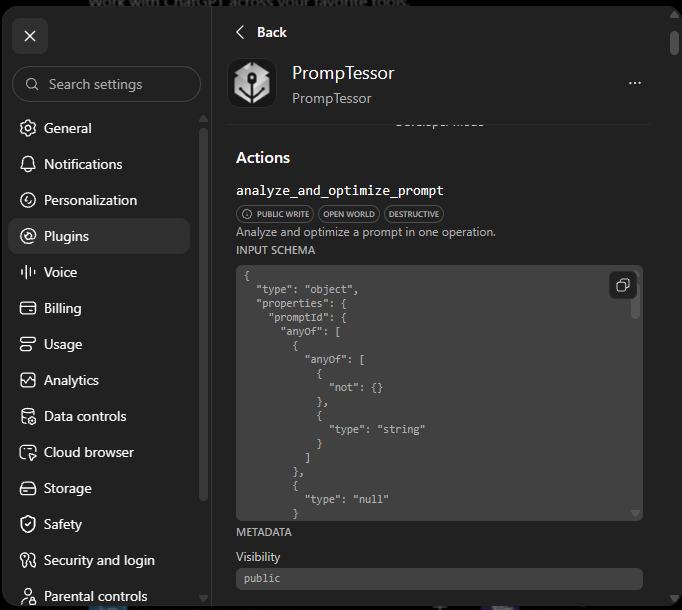
Task: Click the schema code box scrollbar thumb
Action: coord(635,302)
